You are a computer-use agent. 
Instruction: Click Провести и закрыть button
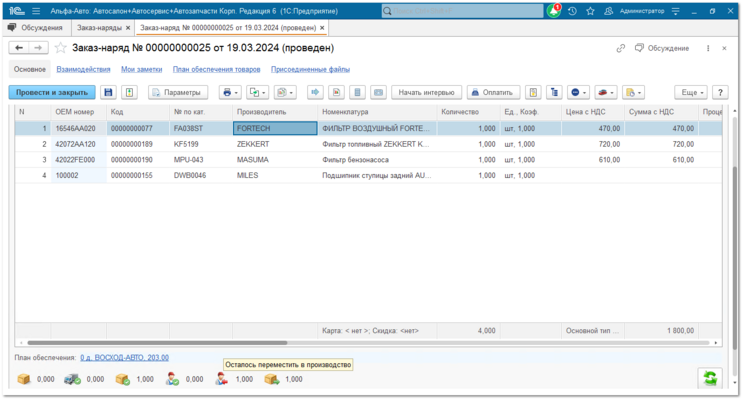(x=52, y=92)
